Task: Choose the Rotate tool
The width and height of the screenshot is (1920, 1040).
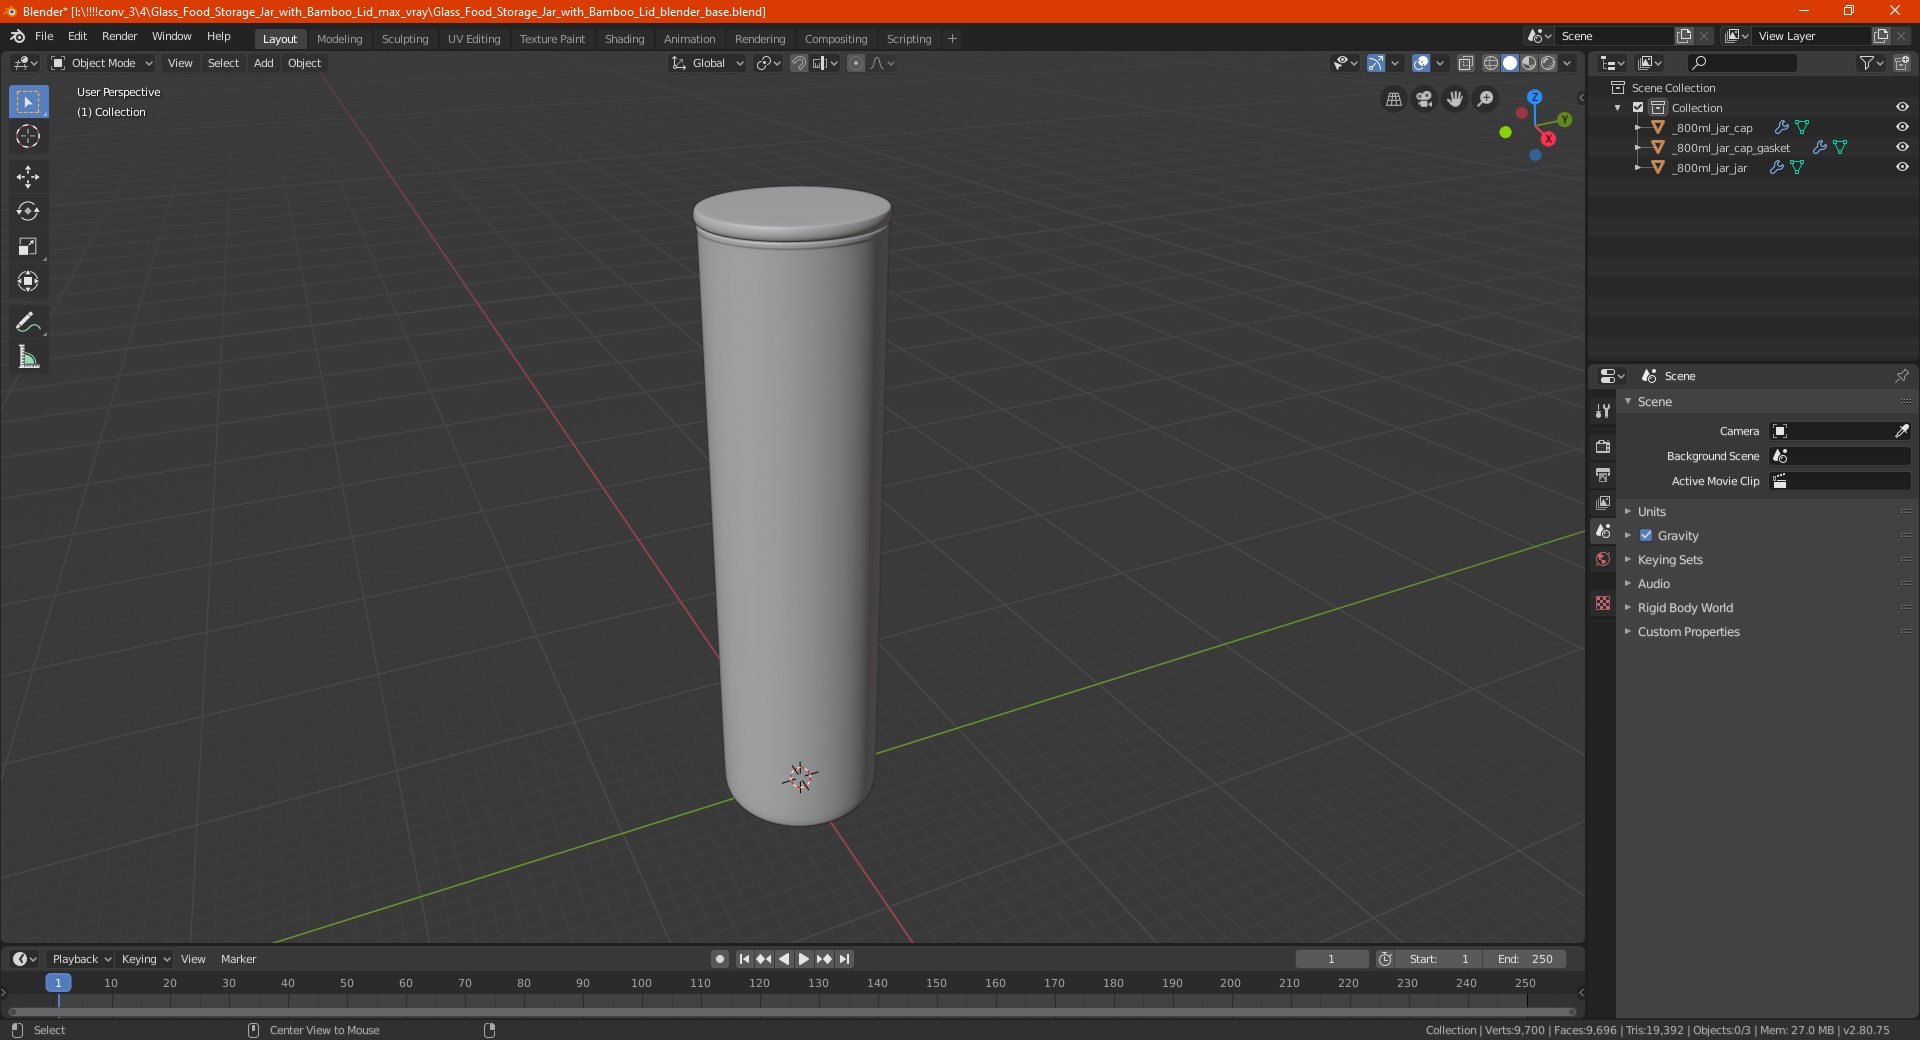Action: click(28, 211)
